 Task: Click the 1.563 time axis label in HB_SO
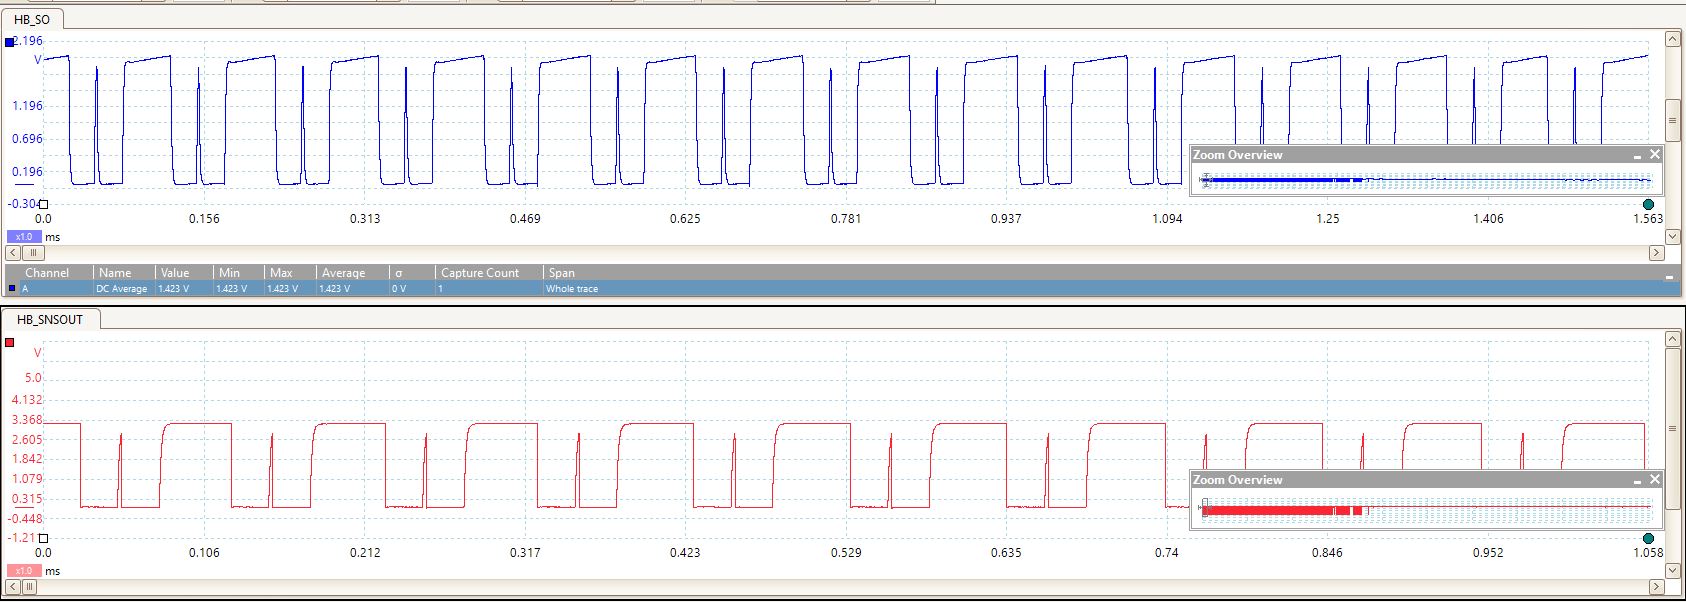(1648, 218)
